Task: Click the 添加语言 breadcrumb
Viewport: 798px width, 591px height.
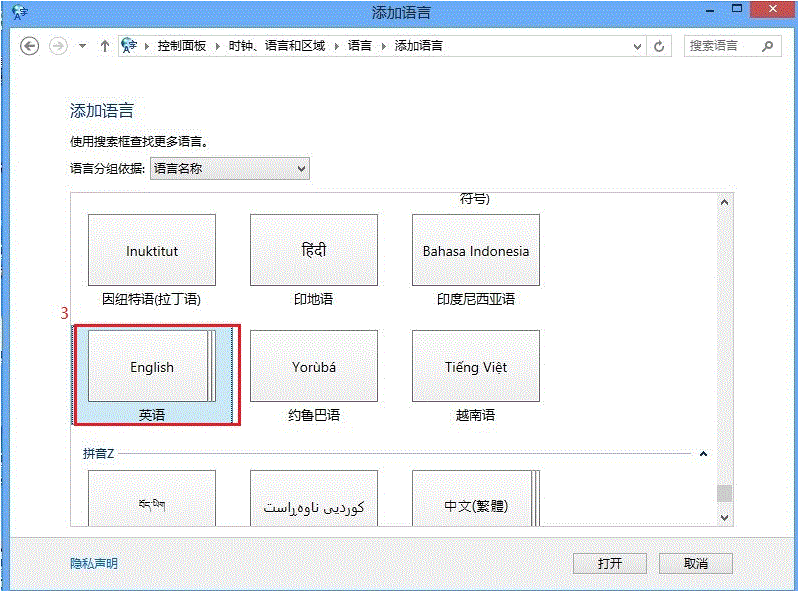Action: [418, 46]
